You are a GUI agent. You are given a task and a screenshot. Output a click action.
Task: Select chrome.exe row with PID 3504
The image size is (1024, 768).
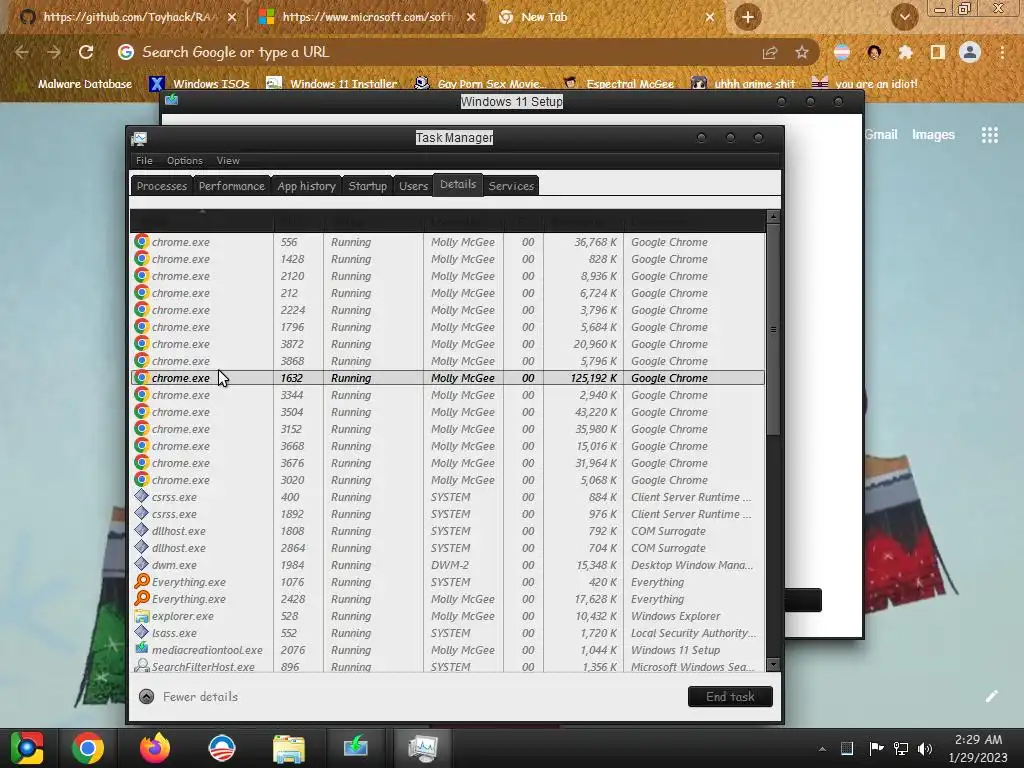(448, 412)
